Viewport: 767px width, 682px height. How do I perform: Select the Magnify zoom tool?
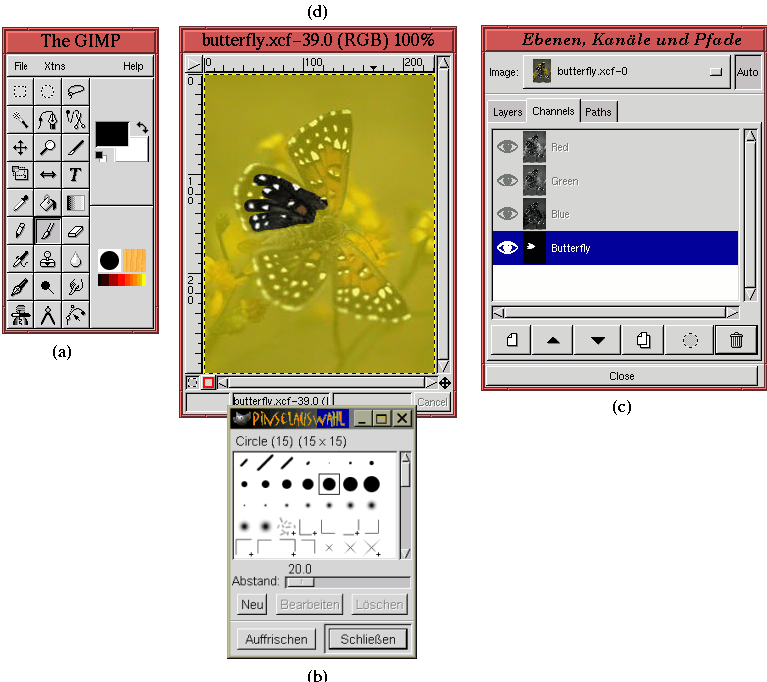pos(47,148)
